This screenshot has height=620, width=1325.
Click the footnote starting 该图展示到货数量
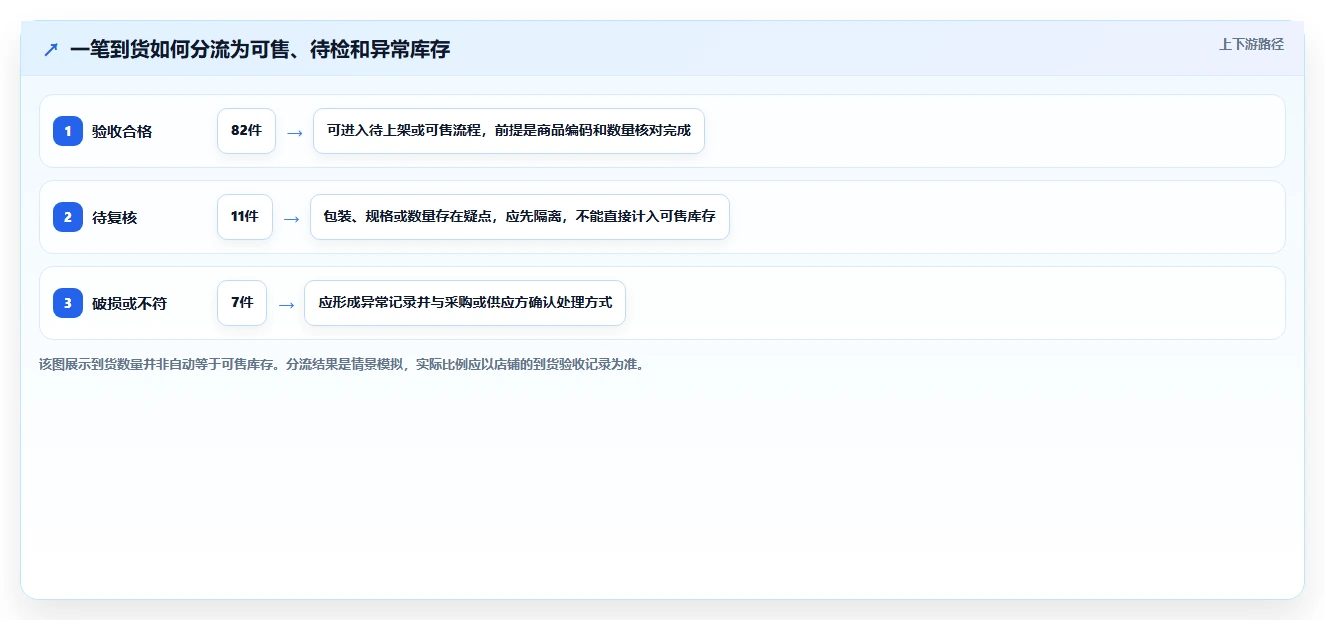(x=342, y=364)
